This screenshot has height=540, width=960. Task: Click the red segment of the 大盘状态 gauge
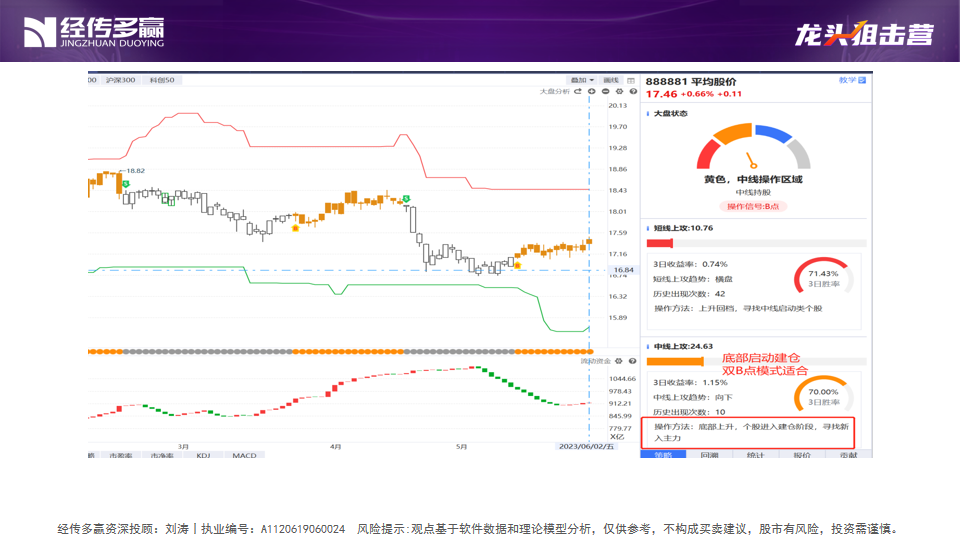click(708, 154)
